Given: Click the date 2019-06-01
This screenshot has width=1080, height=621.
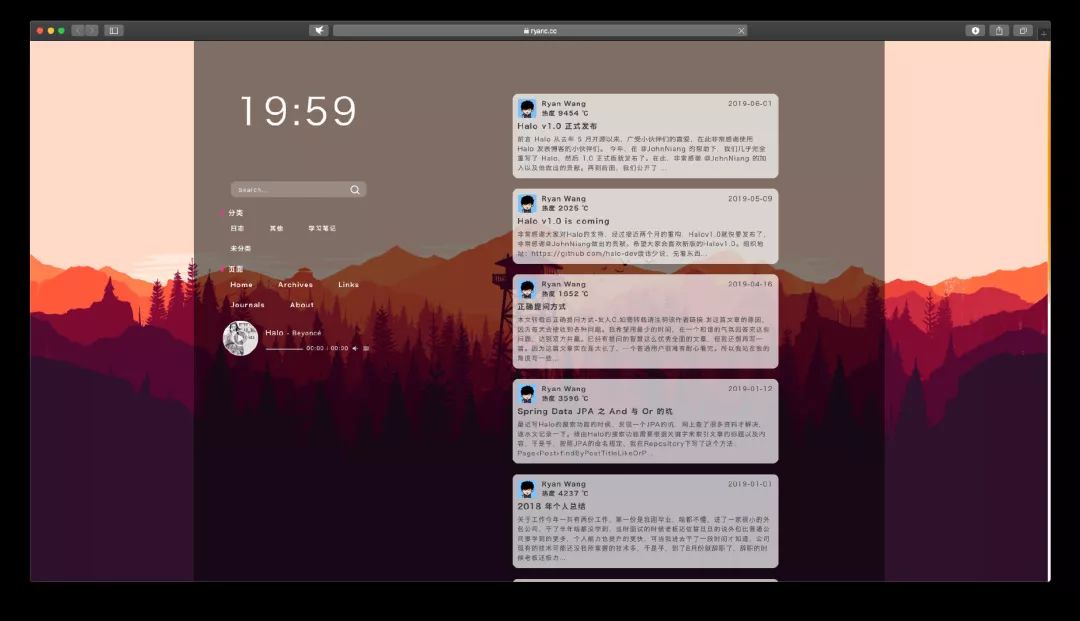Looking at the screenshot, I should (750, 103).
